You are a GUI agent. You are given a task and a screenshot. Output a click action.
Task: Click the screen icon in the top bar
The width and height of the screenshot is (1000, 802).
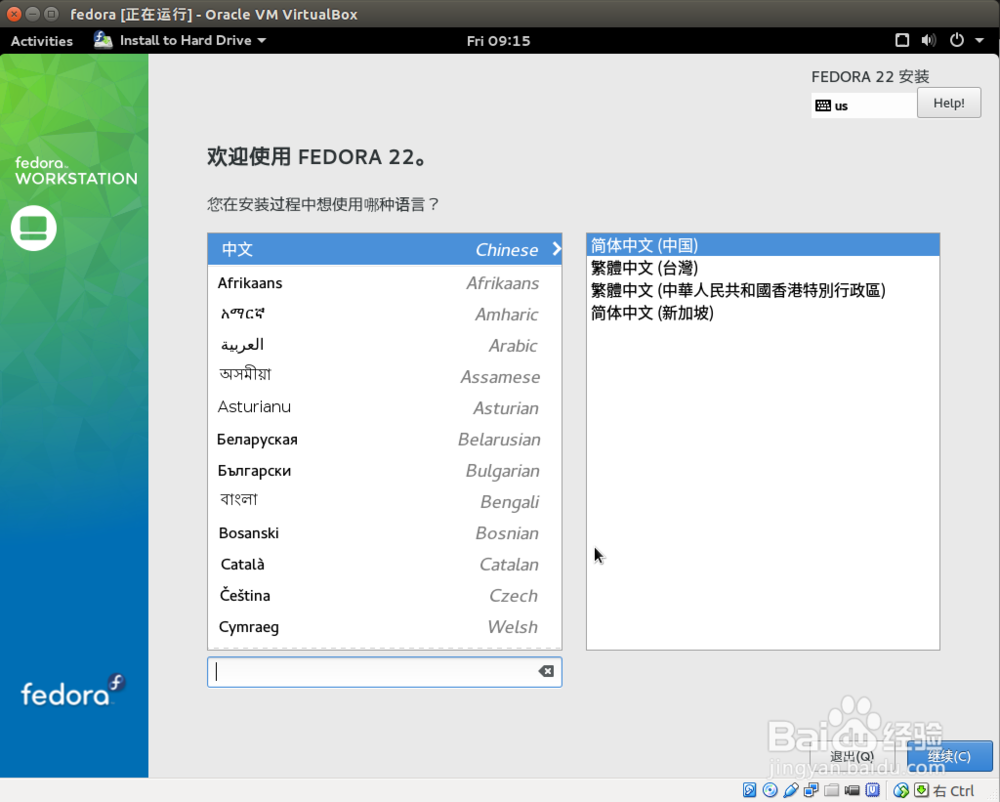(902, 40)
